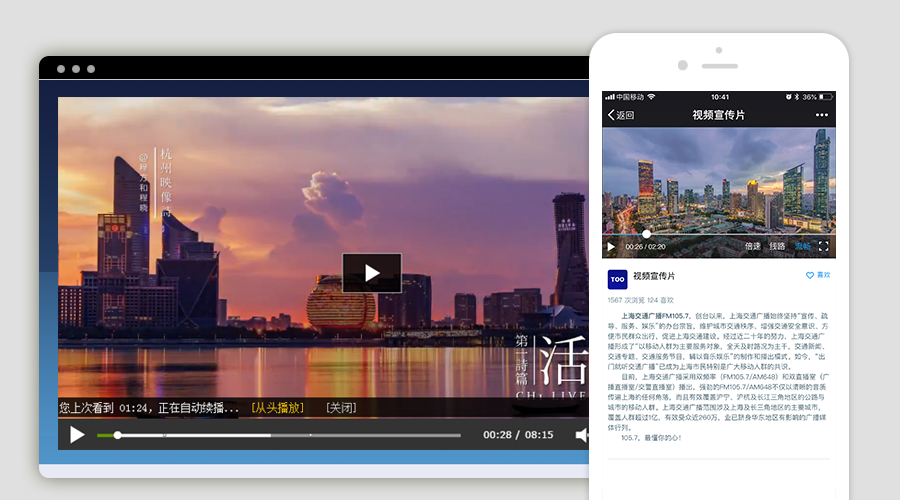This screenshot has height=500, width=900.
Task: Open the three-dot more menu on phone
Action: [x=821, y=115]
